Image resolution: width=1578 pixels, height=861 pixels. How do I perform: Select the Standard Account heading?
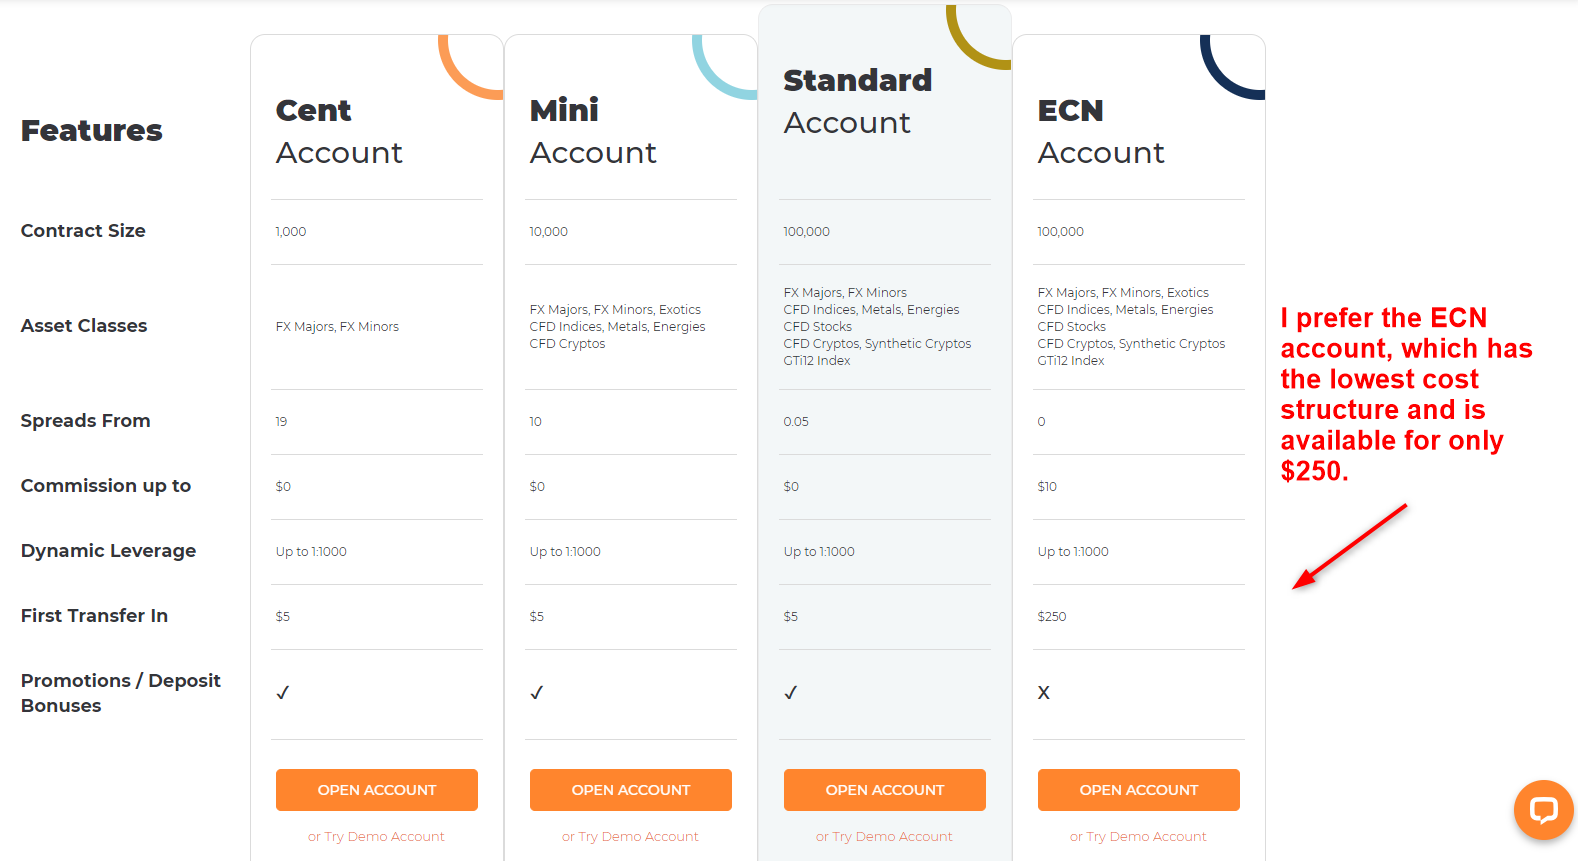[x=857, y=100]
